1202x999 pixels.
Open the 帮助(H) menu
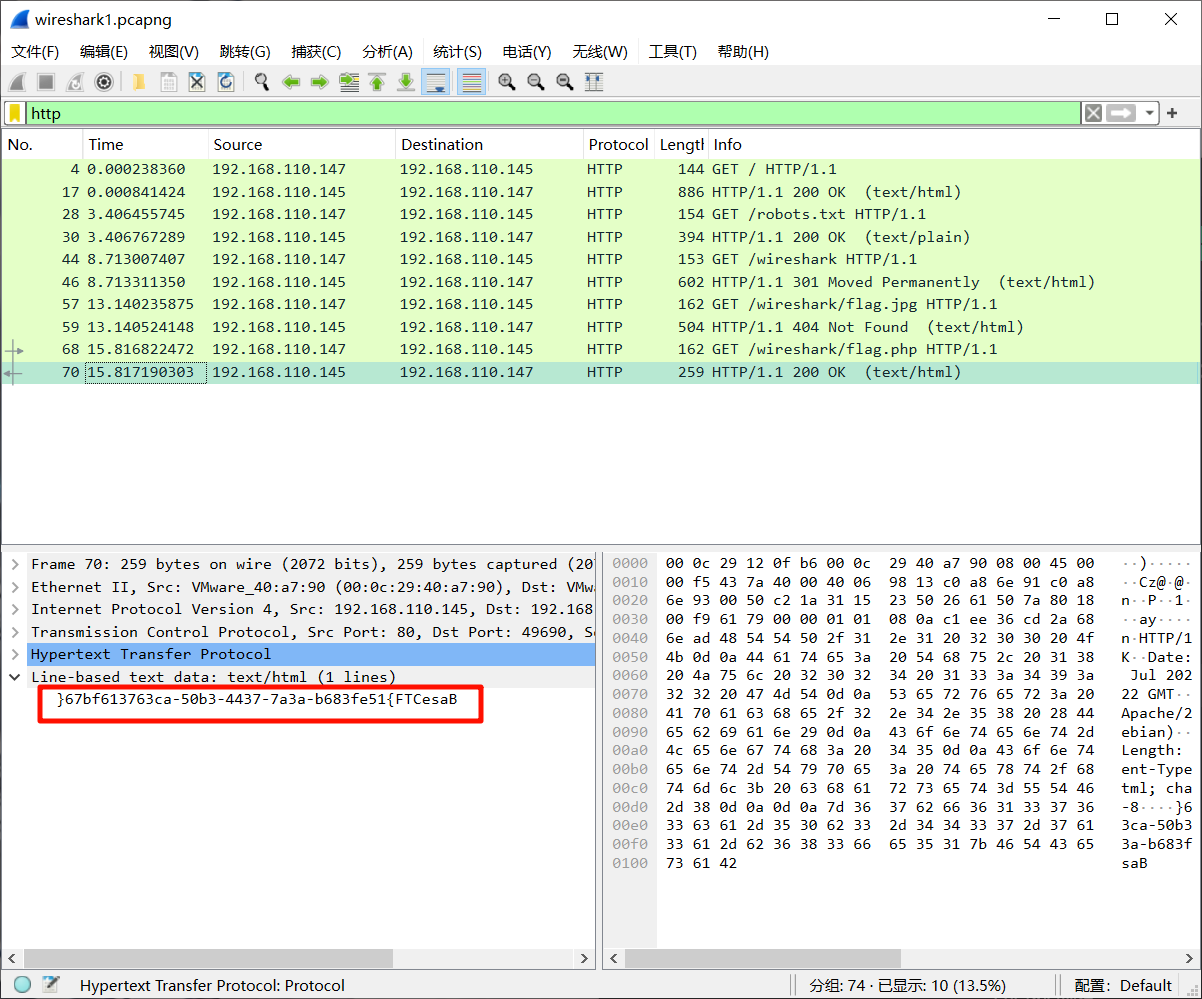743,52
